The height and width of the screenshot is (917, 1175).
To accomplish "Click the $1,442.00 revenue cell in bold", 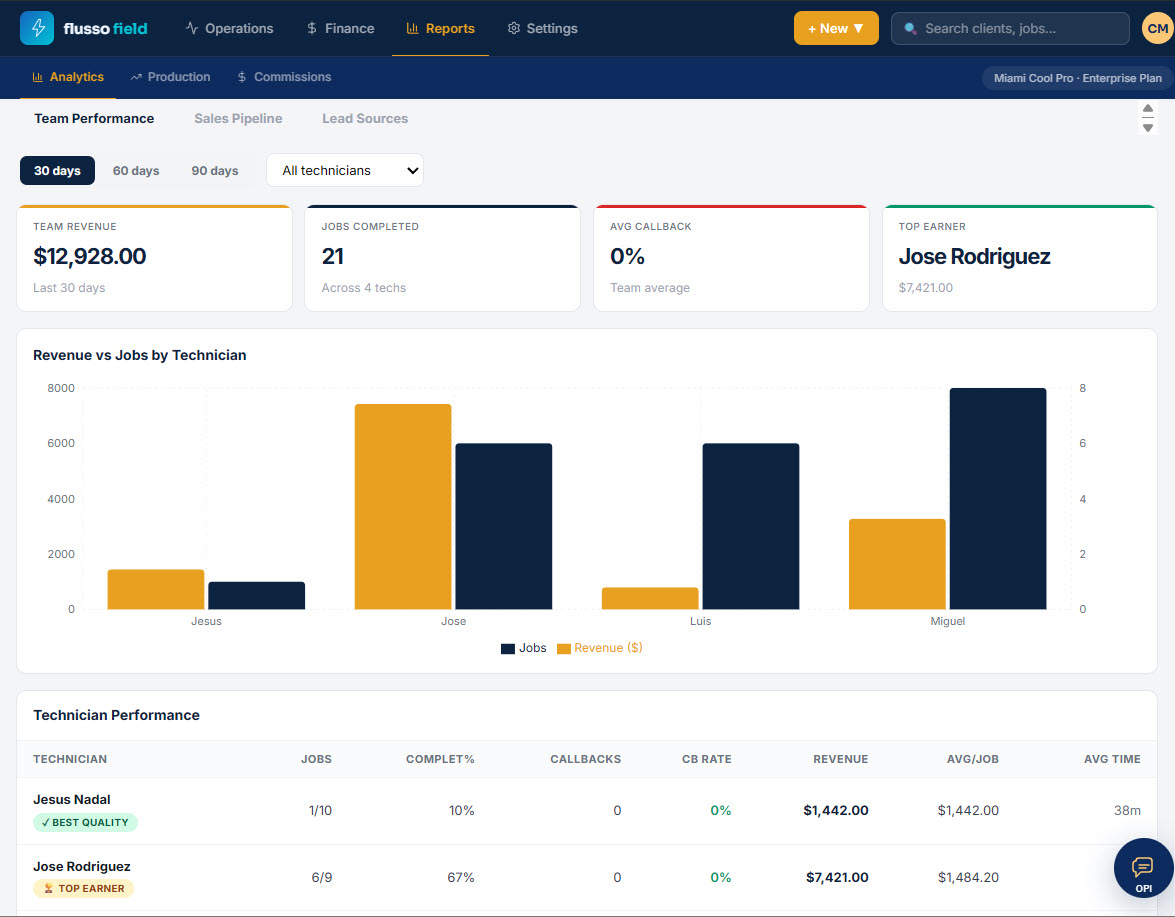I will [x=836, y=810].
